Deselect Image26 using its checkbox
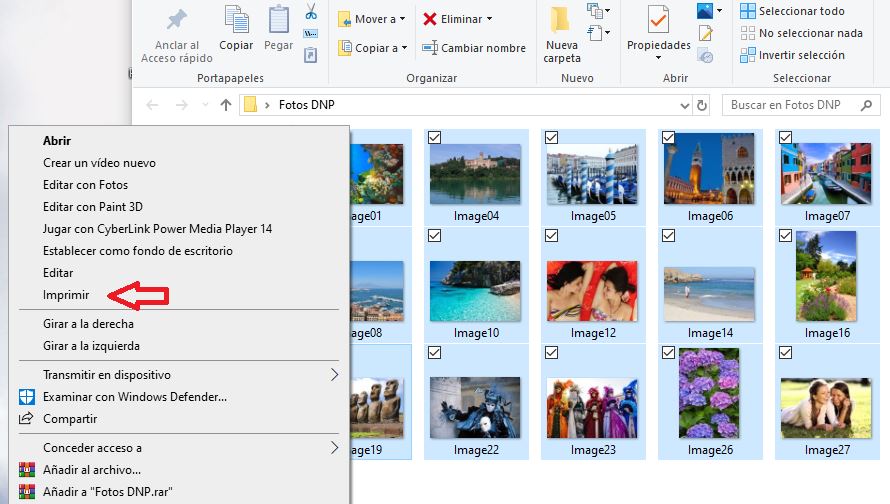This screenshot has height=504, width=890. point(667,353)
